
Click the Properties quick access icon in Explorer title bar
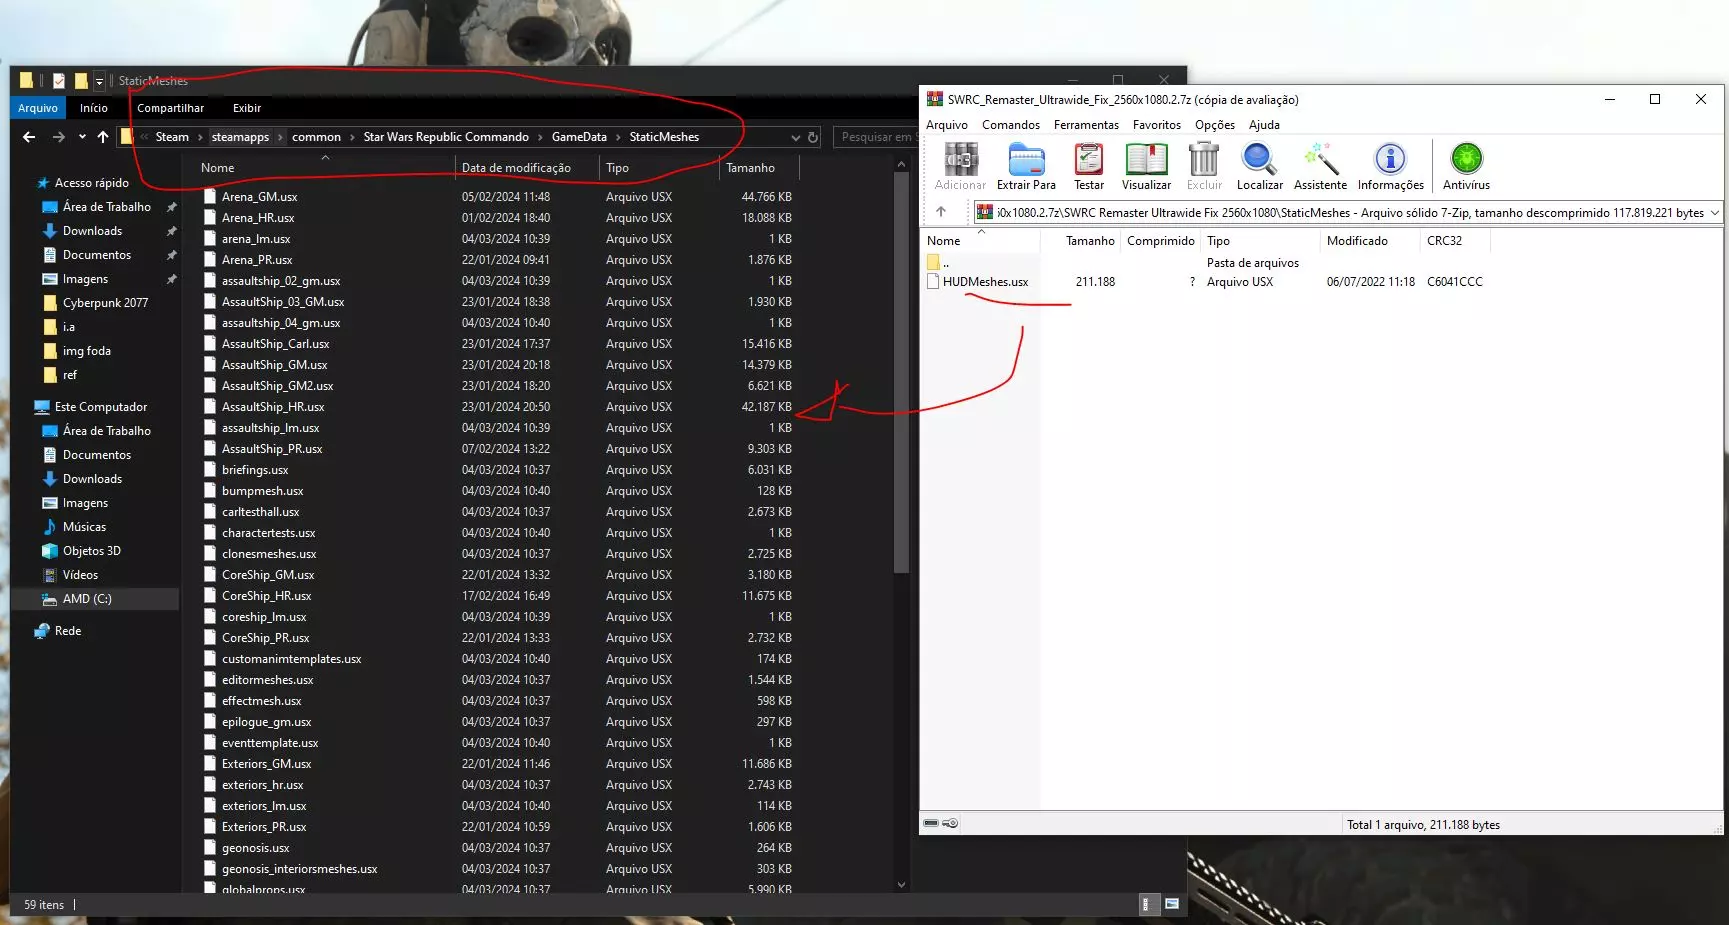point(59,81)
